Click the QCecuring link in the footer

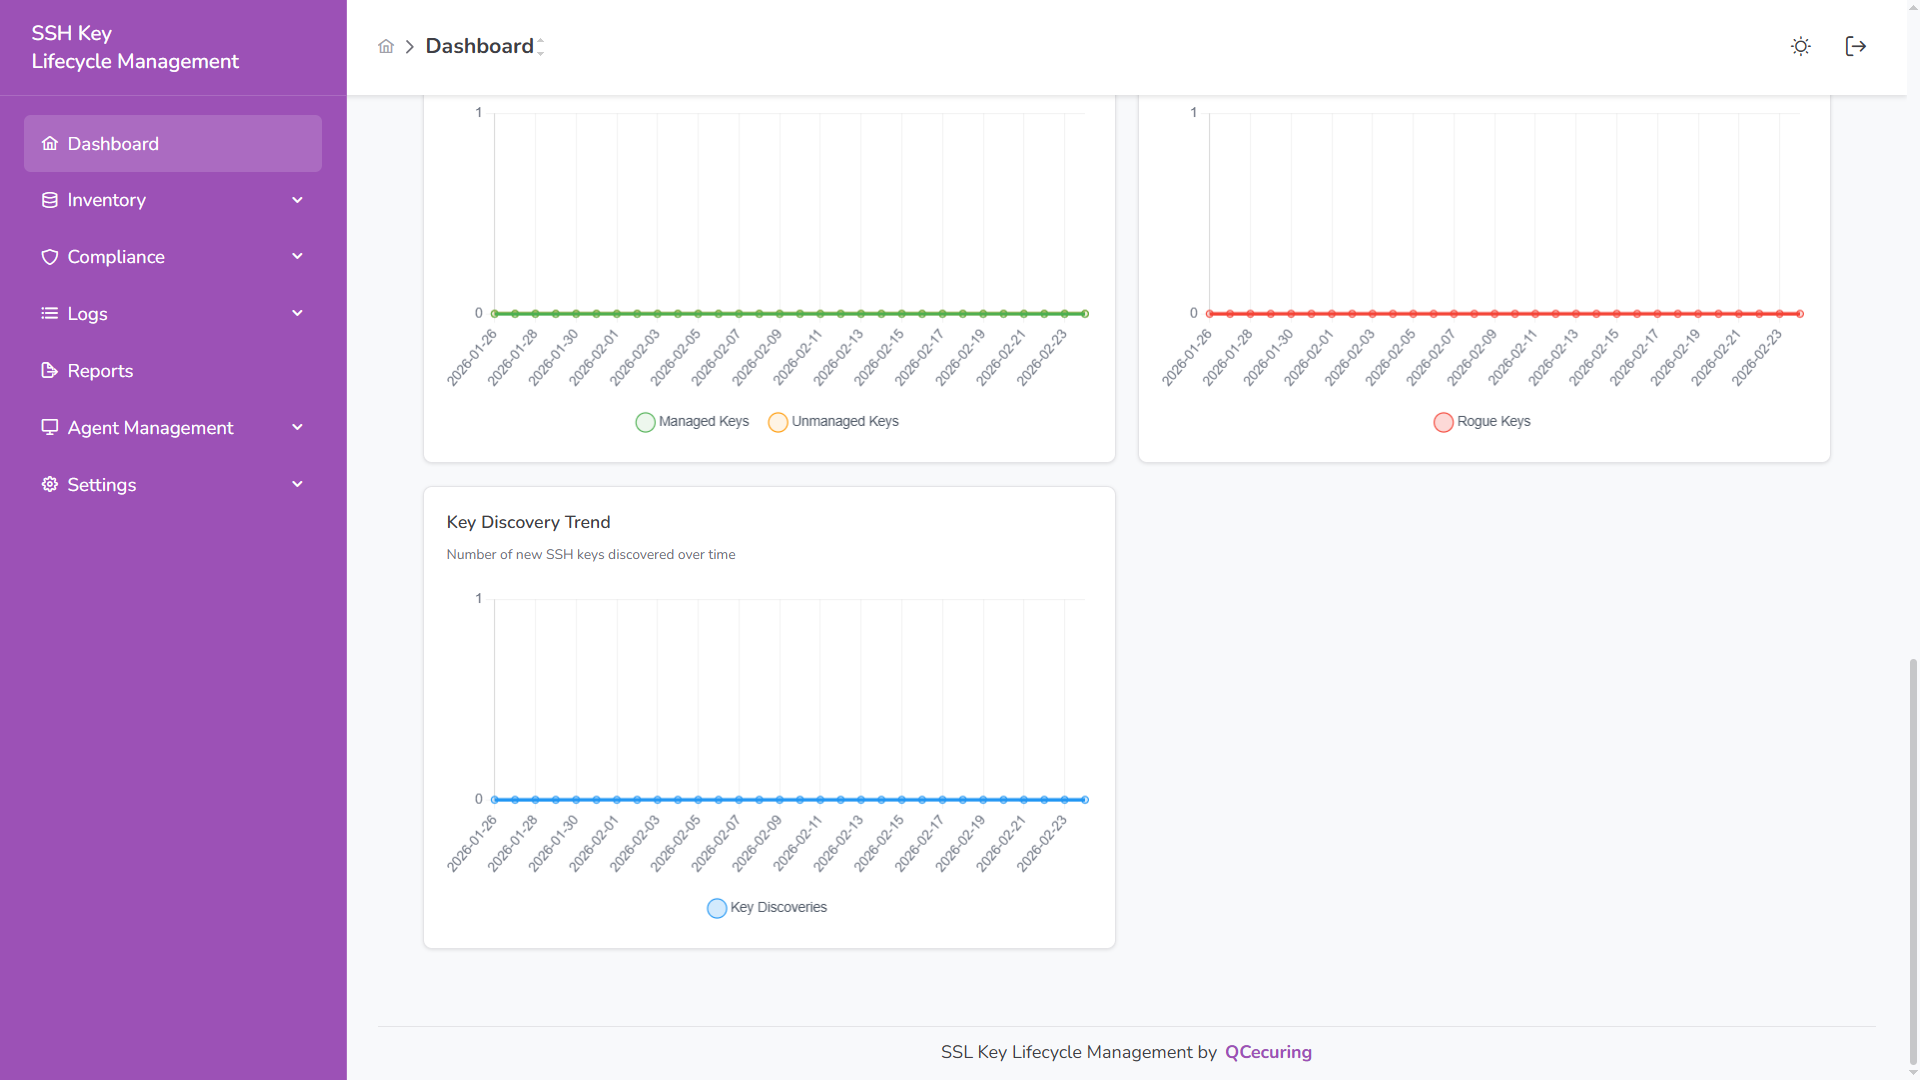pyautogui.click(x=1268, y=1052)
